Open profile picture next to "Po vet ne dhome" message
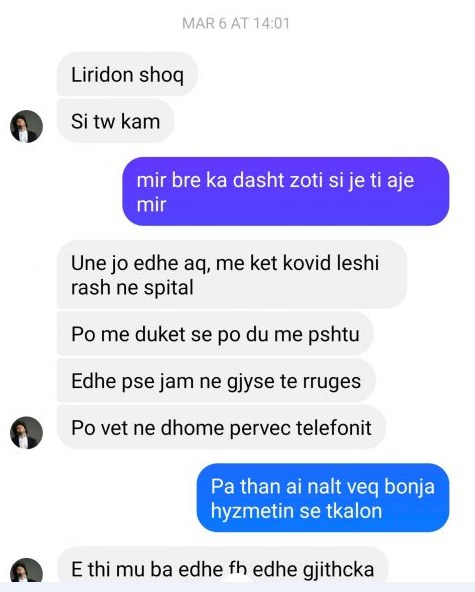Image resolution: width=475 pixels, height=592 pixels. tap(26, 432)
